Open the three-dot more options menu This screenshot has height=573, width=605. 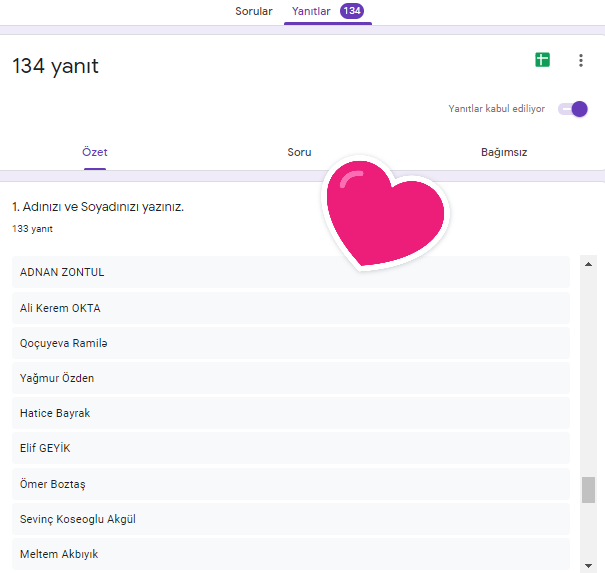[x=581, y=60]
